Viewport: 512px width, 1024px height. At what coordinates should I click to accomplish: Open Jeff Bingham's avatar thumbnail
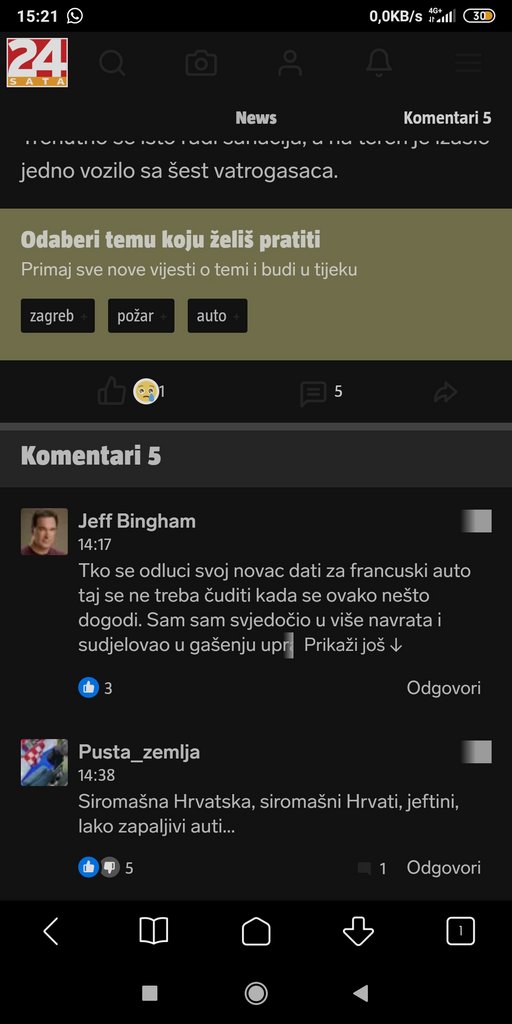click(44, 532)
